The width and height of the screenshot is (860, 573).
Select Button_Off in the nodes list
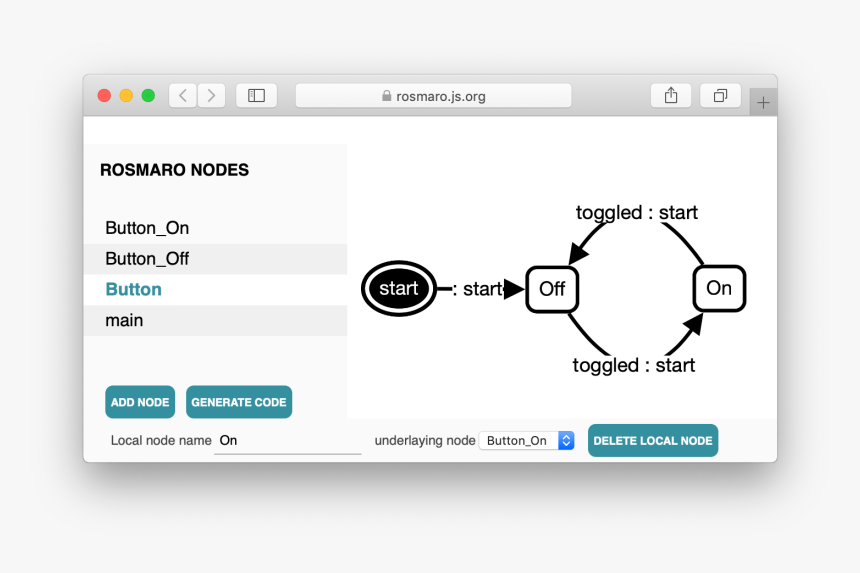point(147,259)
